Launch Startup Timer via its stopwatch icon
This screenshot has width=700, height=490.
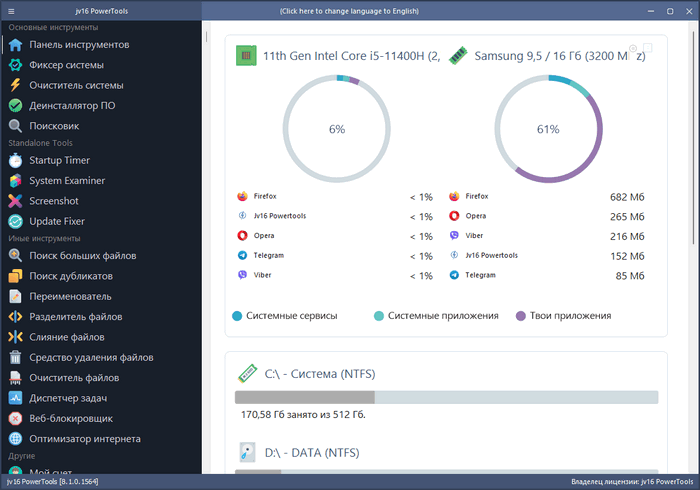[16, 160]
